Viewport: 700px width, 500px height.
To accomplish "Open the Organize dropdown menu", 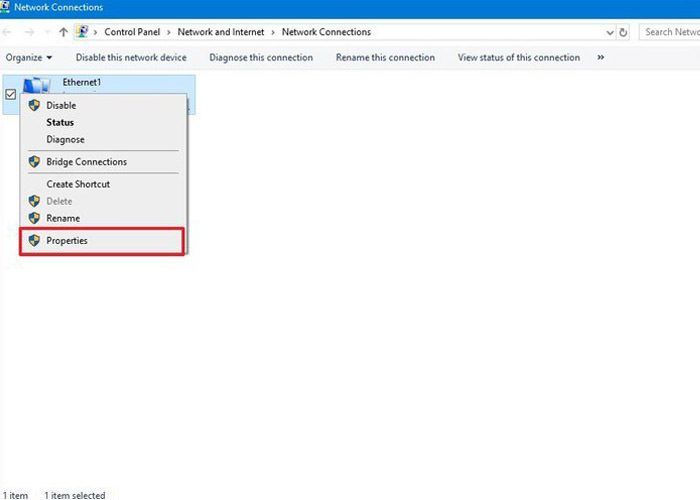I will coord(29,58).
